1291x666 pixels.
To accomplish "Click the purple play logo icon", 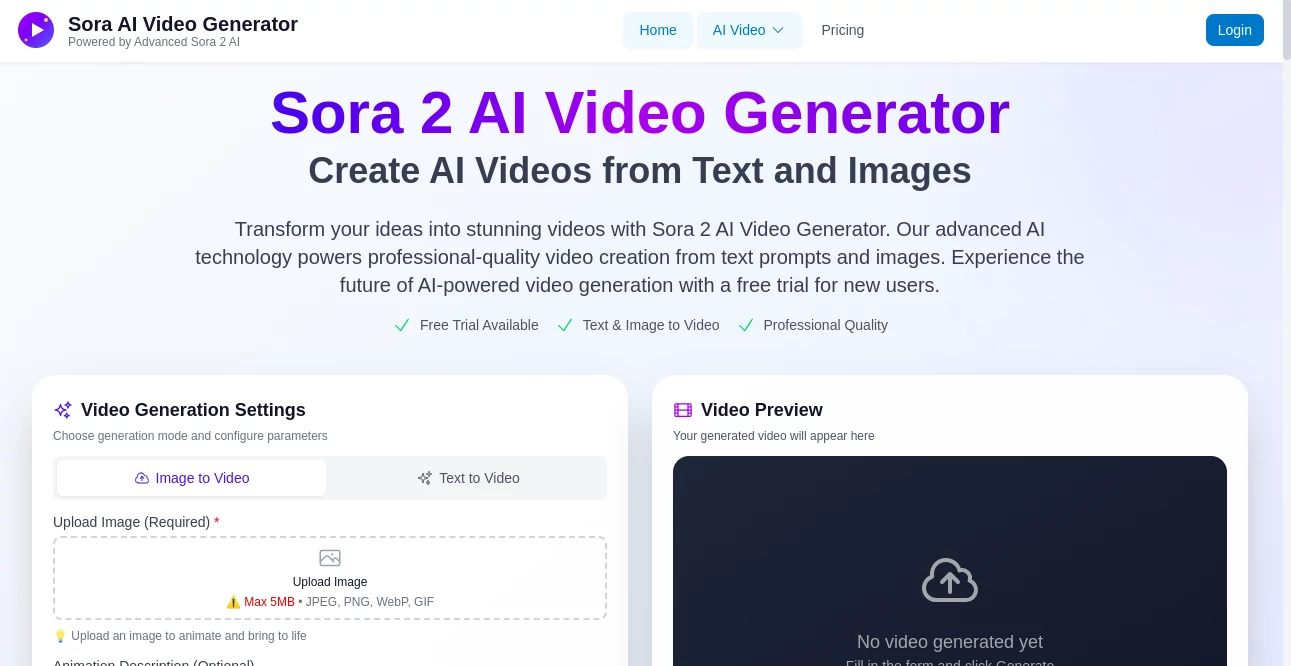I will [36, 30].
